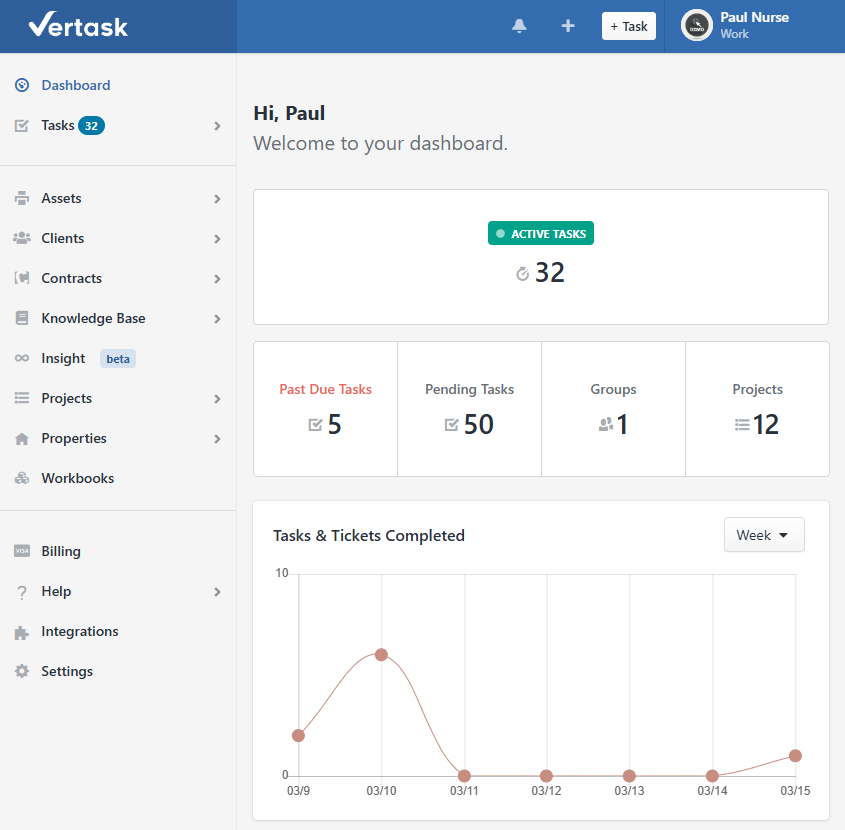Select the Workbooks icon in the sidebar
845x830 pixels.
point(20,478)
